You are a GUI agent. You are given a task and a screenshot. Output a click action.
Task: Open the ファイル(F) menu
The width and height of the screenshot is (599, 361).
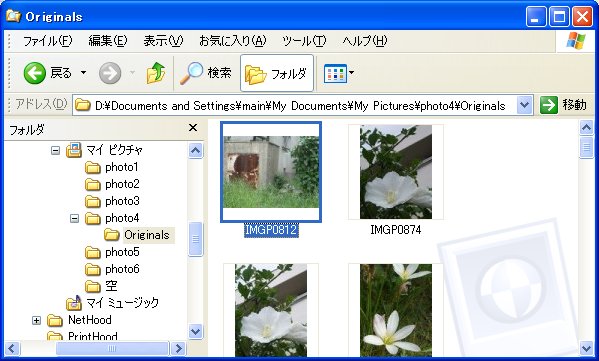click(47, 40)
